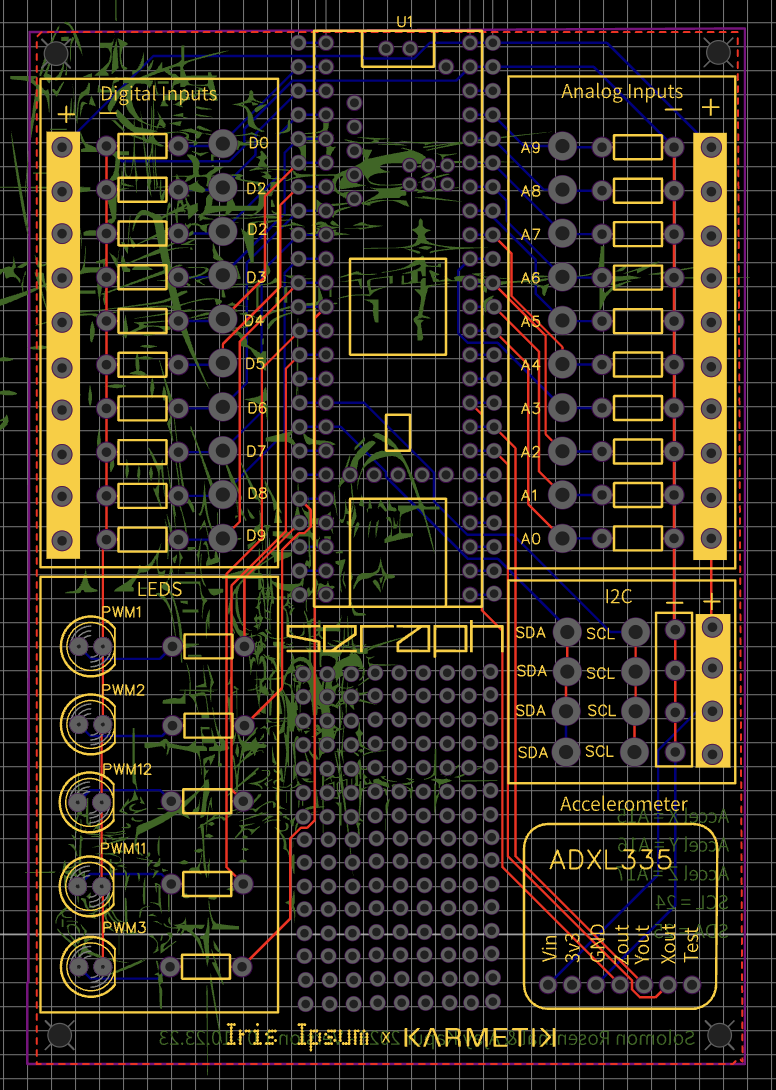Select the 'A8' analog label

(x=531, y=191)
